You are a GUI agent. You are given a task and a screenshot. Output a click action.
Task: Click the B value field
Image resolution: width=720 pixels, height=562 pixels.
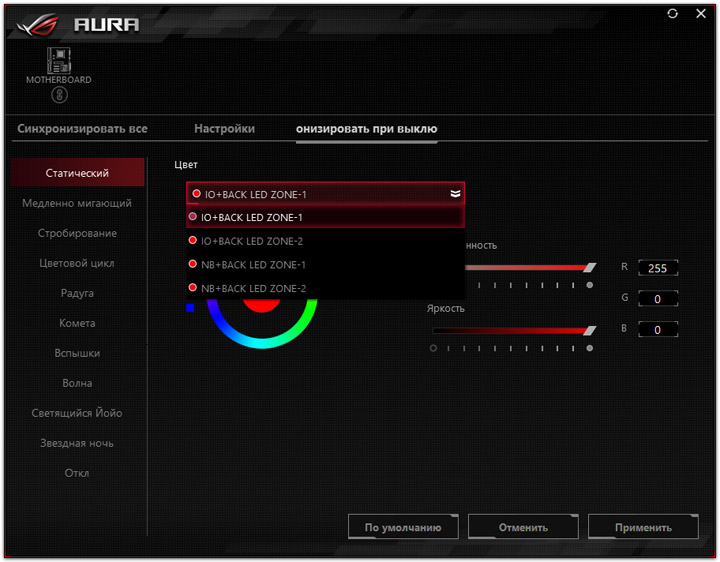pyautogui.click(x=658, y=330)
